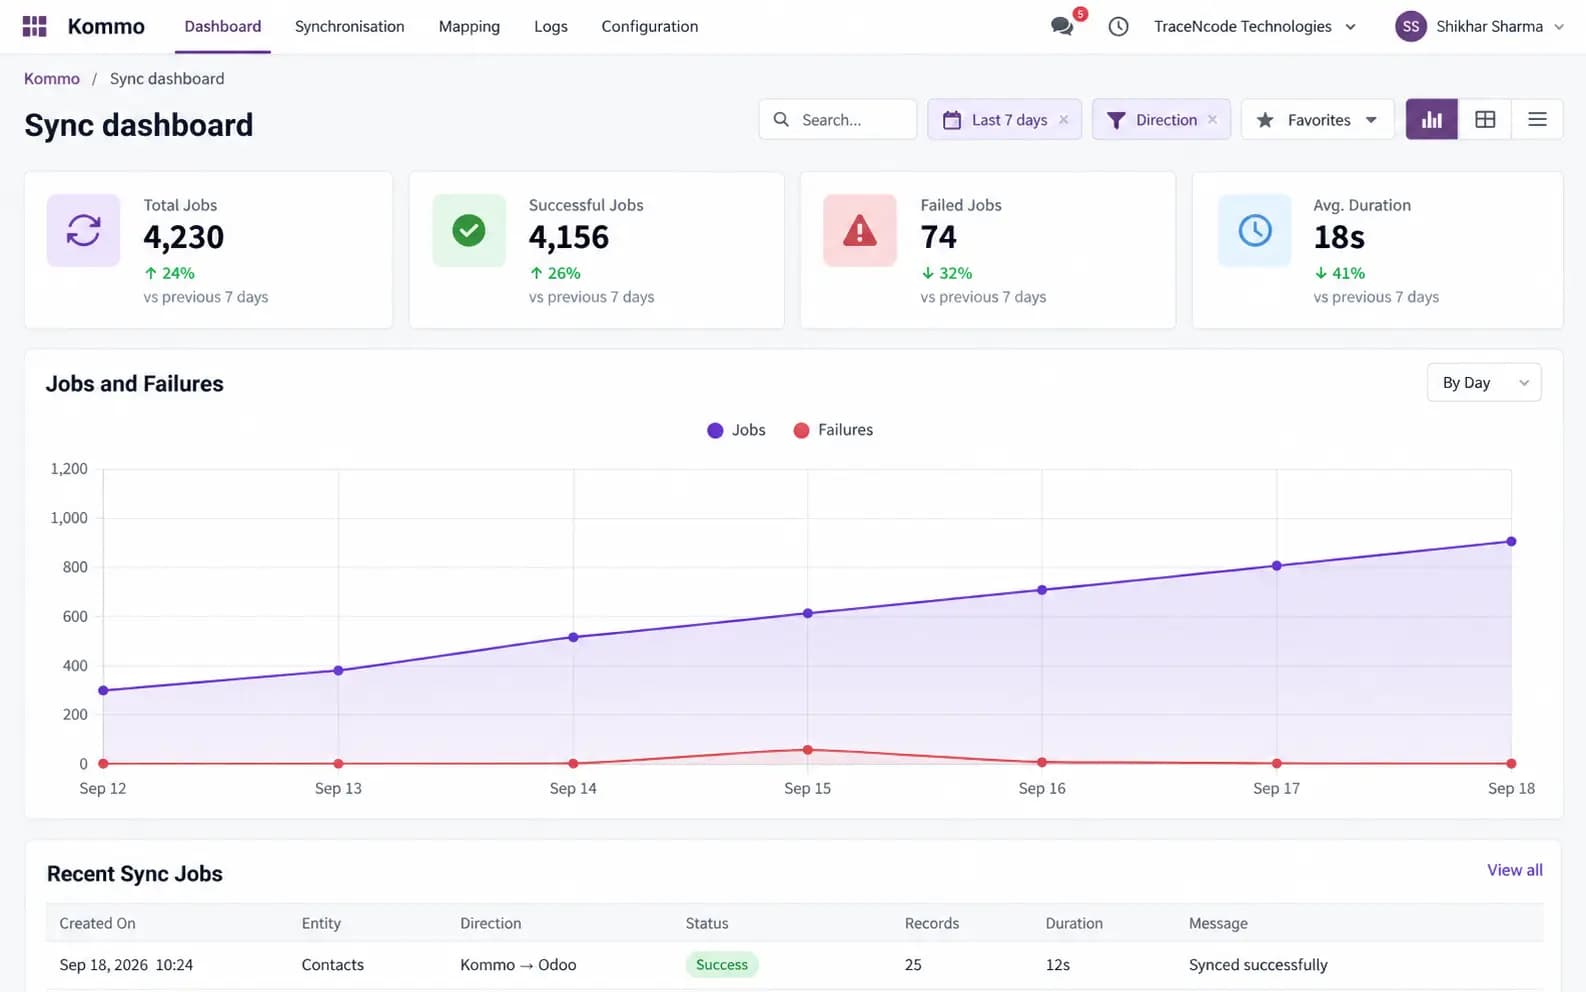Switch to the pivot table view
Image resolution: width=1586 pixels, height=992 pixels.
pos(1485,120)
